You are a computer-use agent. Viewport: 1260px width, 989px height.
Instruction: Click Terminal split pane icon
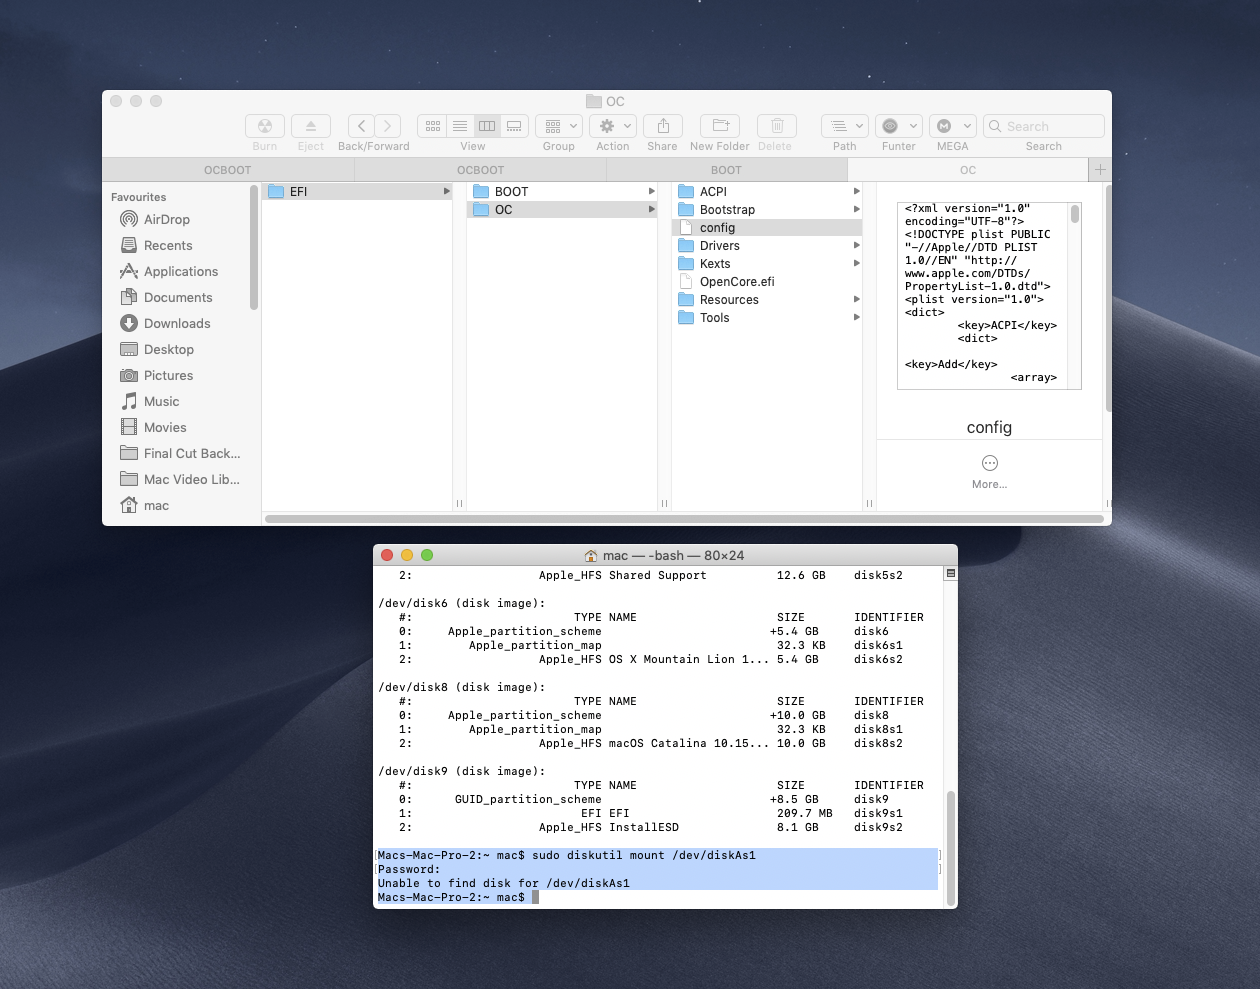pyautogui.click(x=951, y=573)
